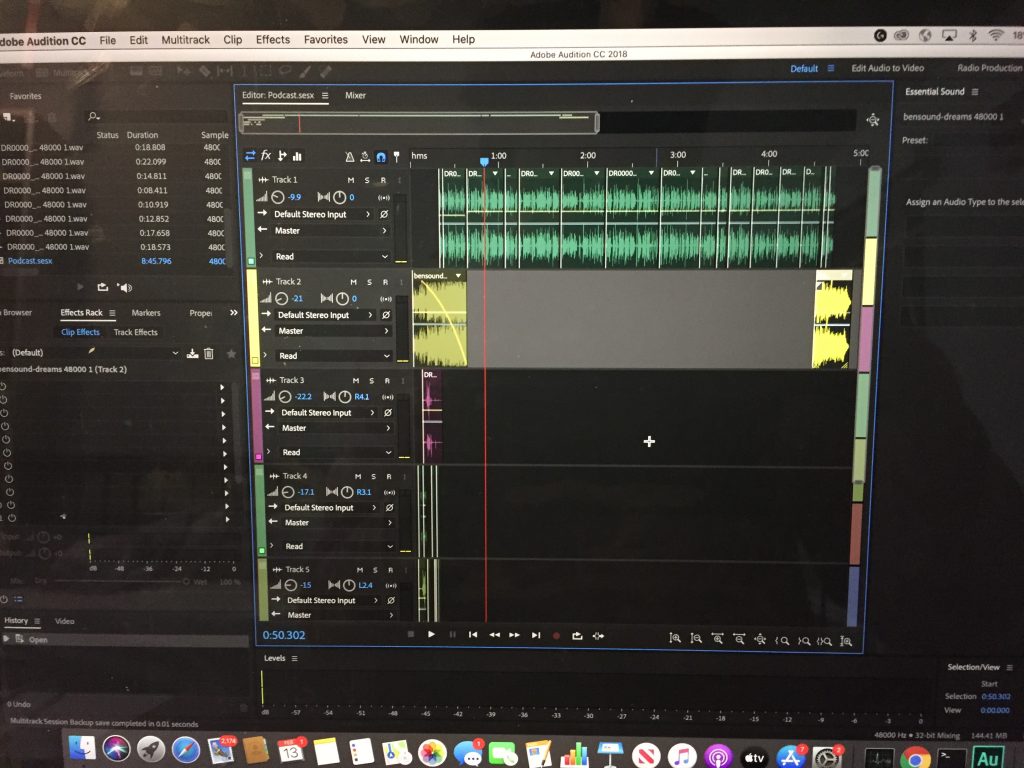Click the red Record button
The width and height of the screenshot is (1024, 768).
(x=556, y=635)
